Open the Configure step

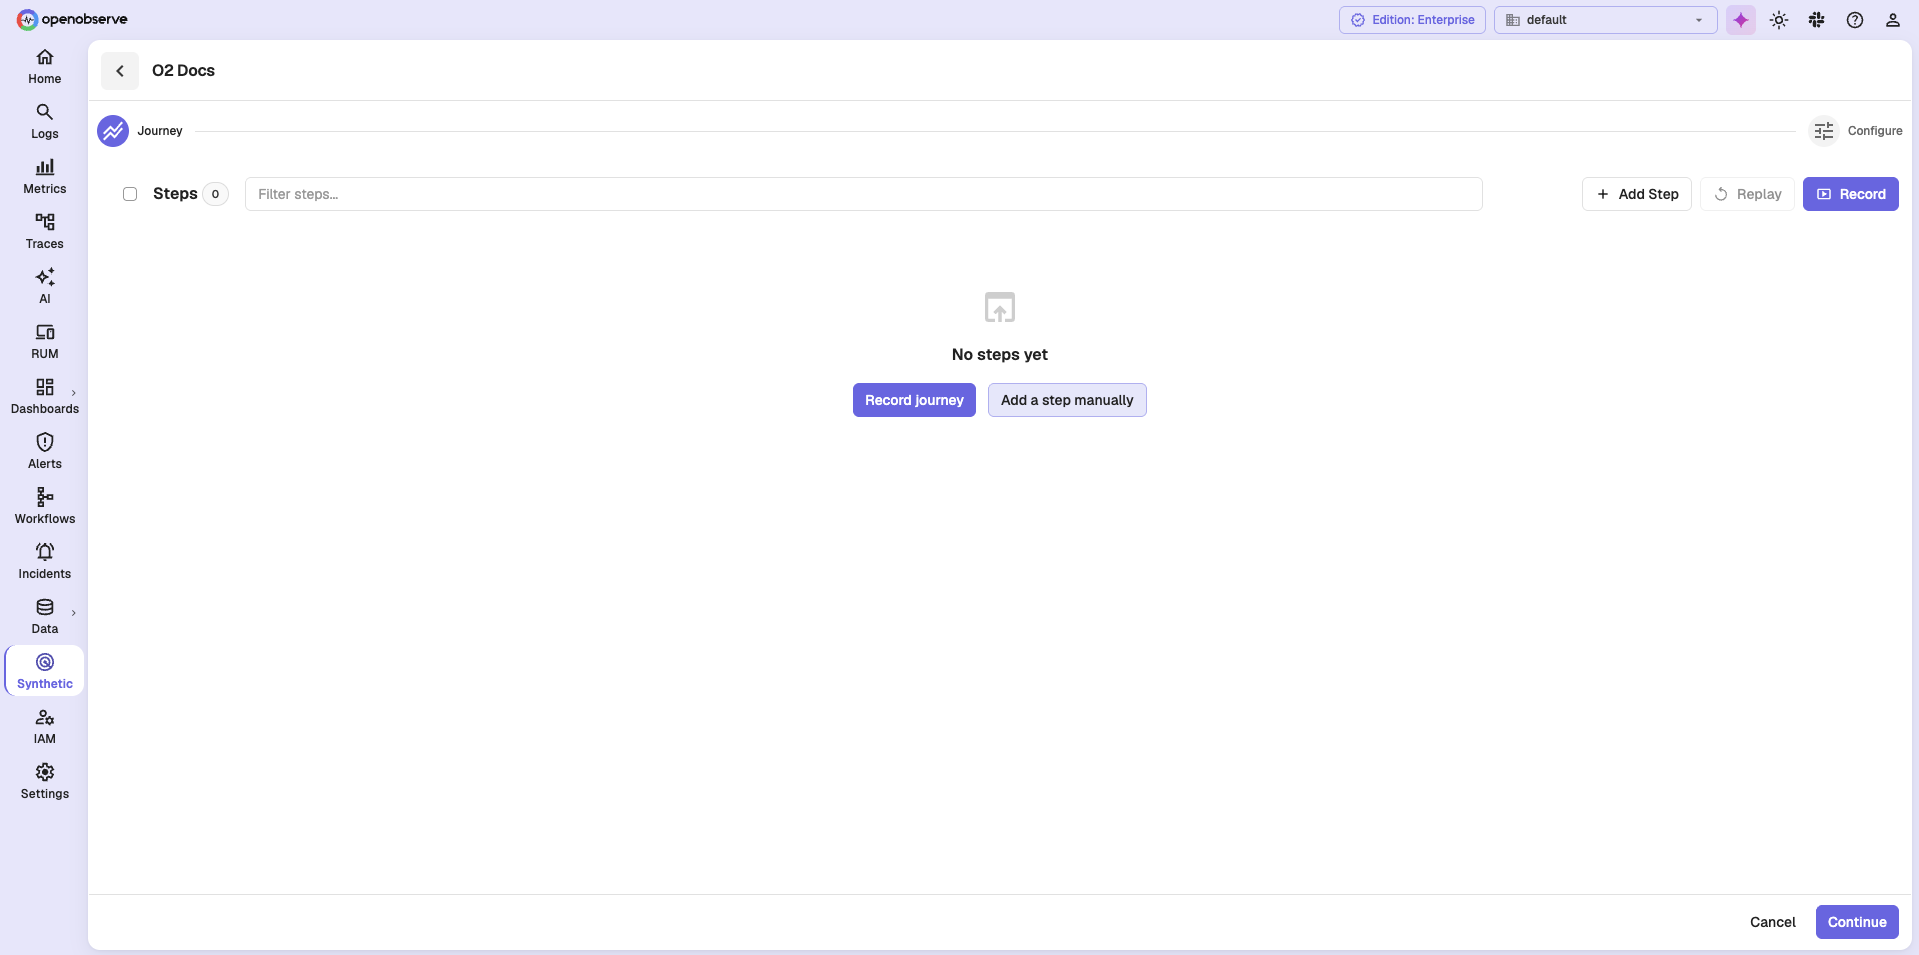[x=1856, y=131]
